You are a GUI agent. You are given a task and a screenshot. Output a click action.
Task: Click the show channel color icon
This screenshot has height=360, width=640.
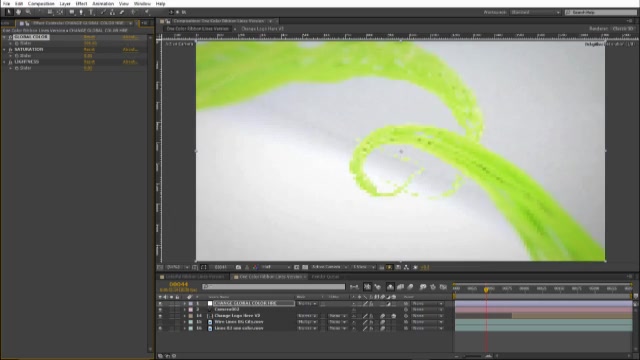coord(255,267)
